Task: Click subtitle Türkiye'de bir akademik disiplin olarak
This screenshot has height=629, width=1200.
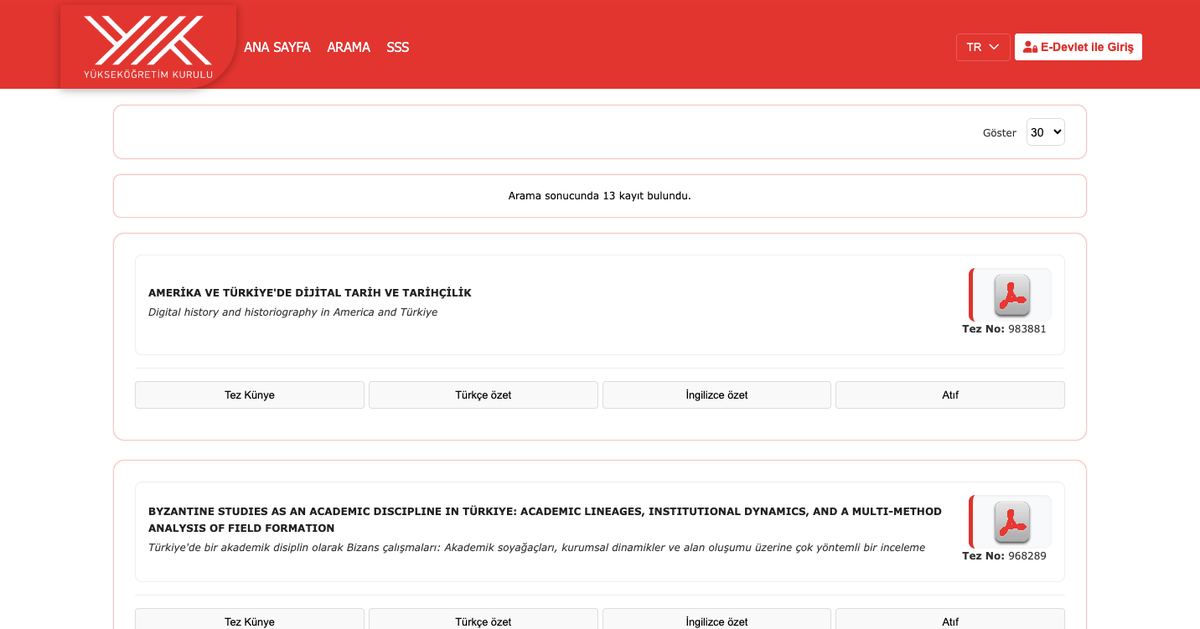Action: [x=536, y=547]
